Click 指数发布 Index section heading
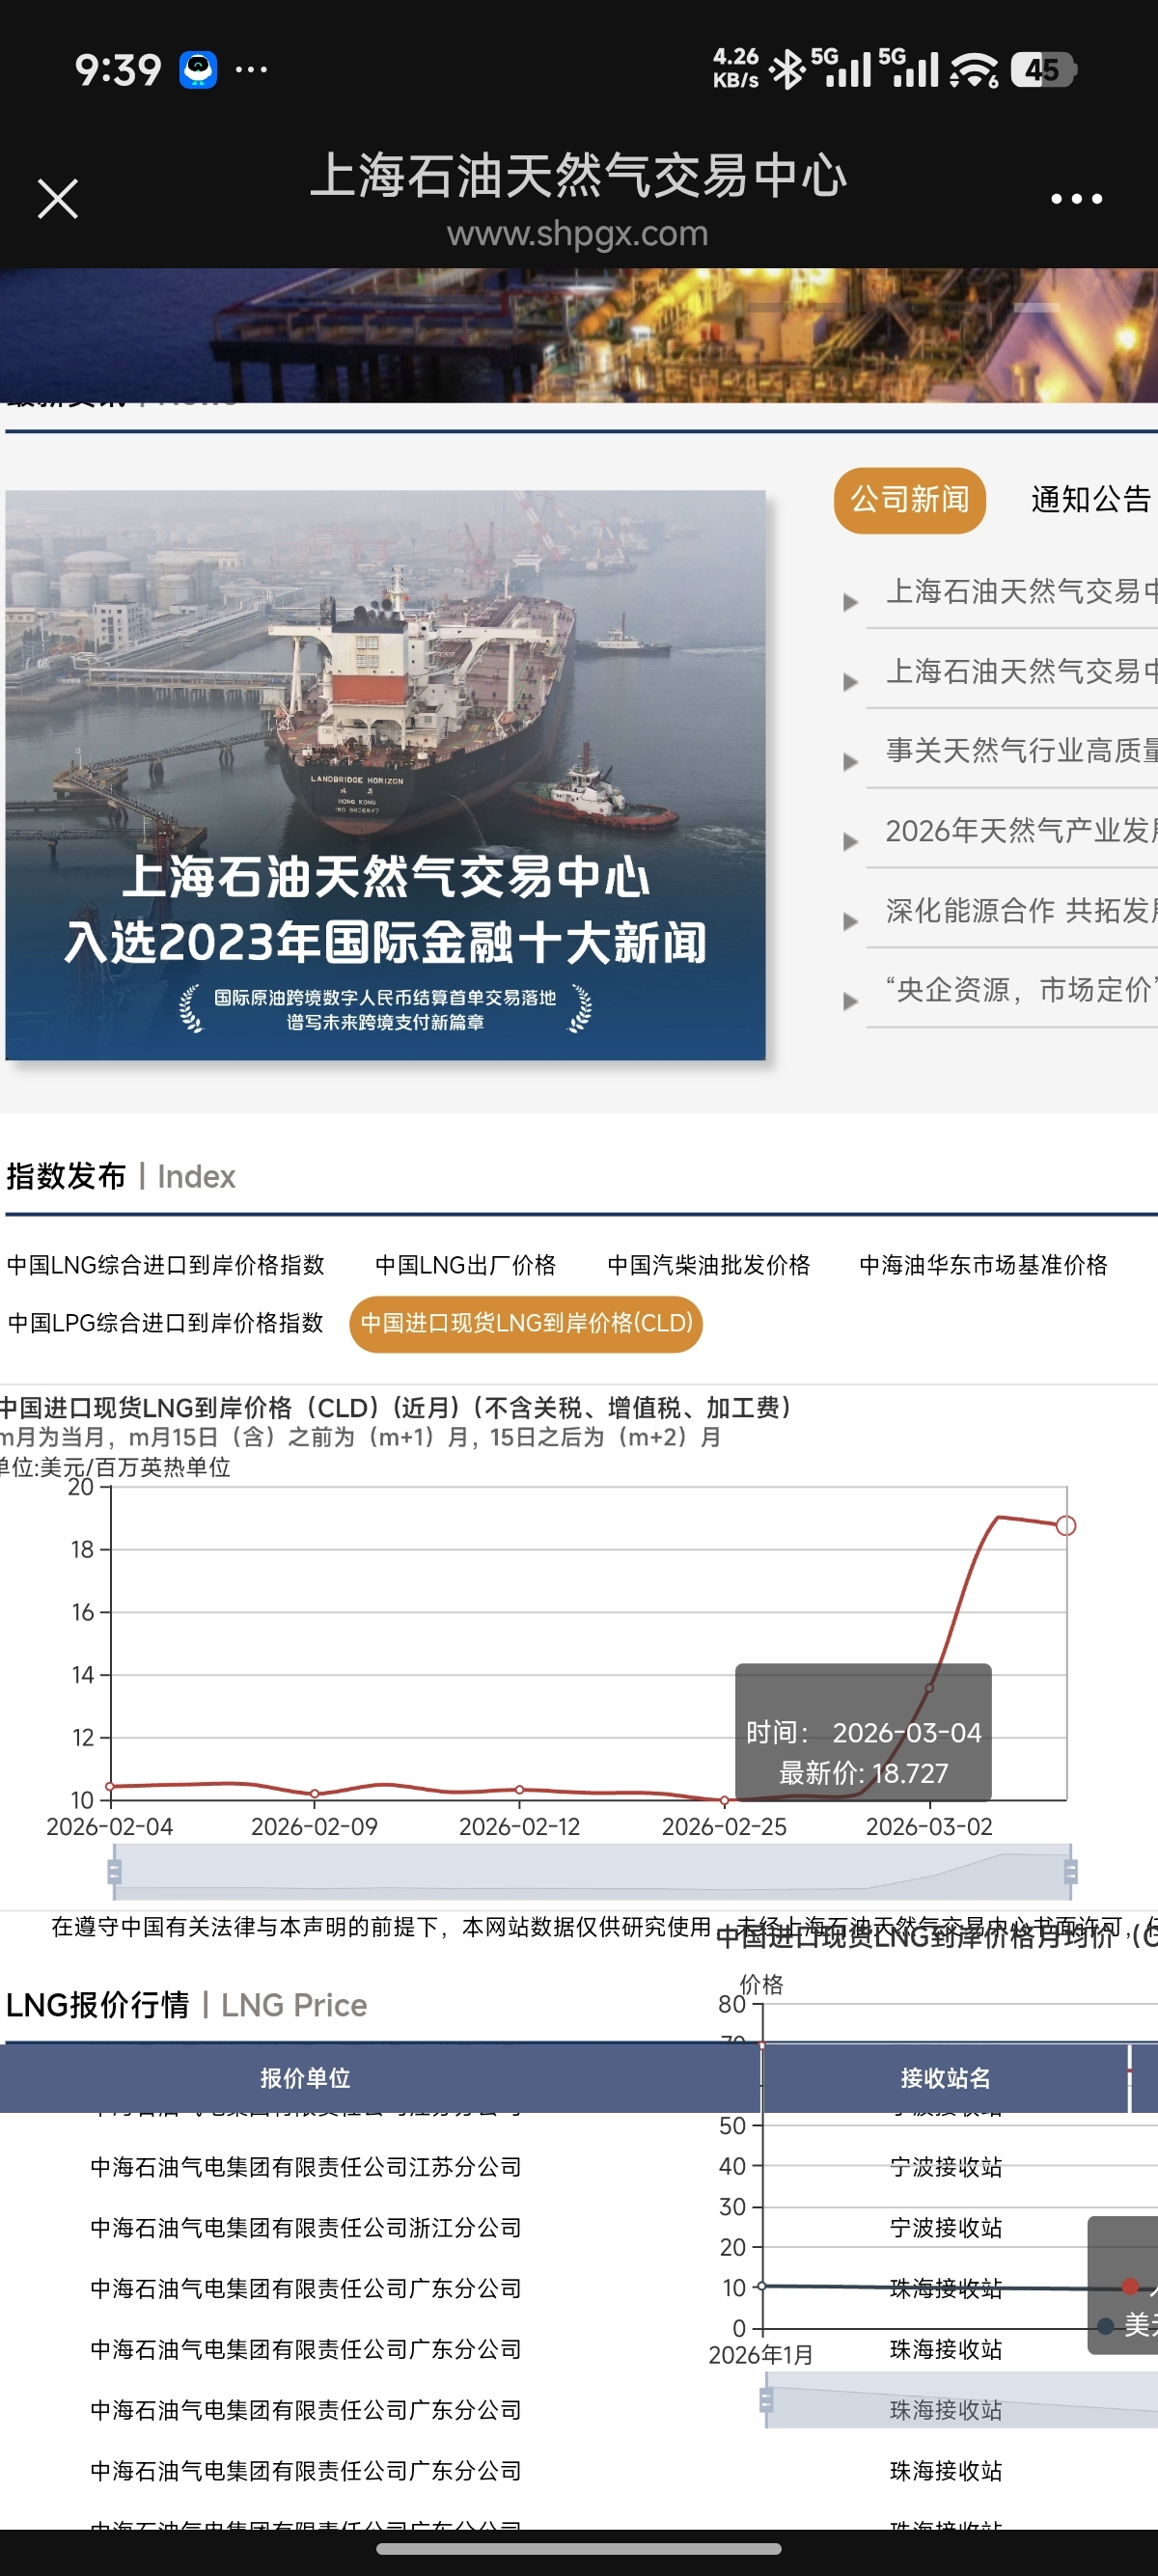The height and width of the screenshot is (2576, 1158). click(x=121, y=1176)
